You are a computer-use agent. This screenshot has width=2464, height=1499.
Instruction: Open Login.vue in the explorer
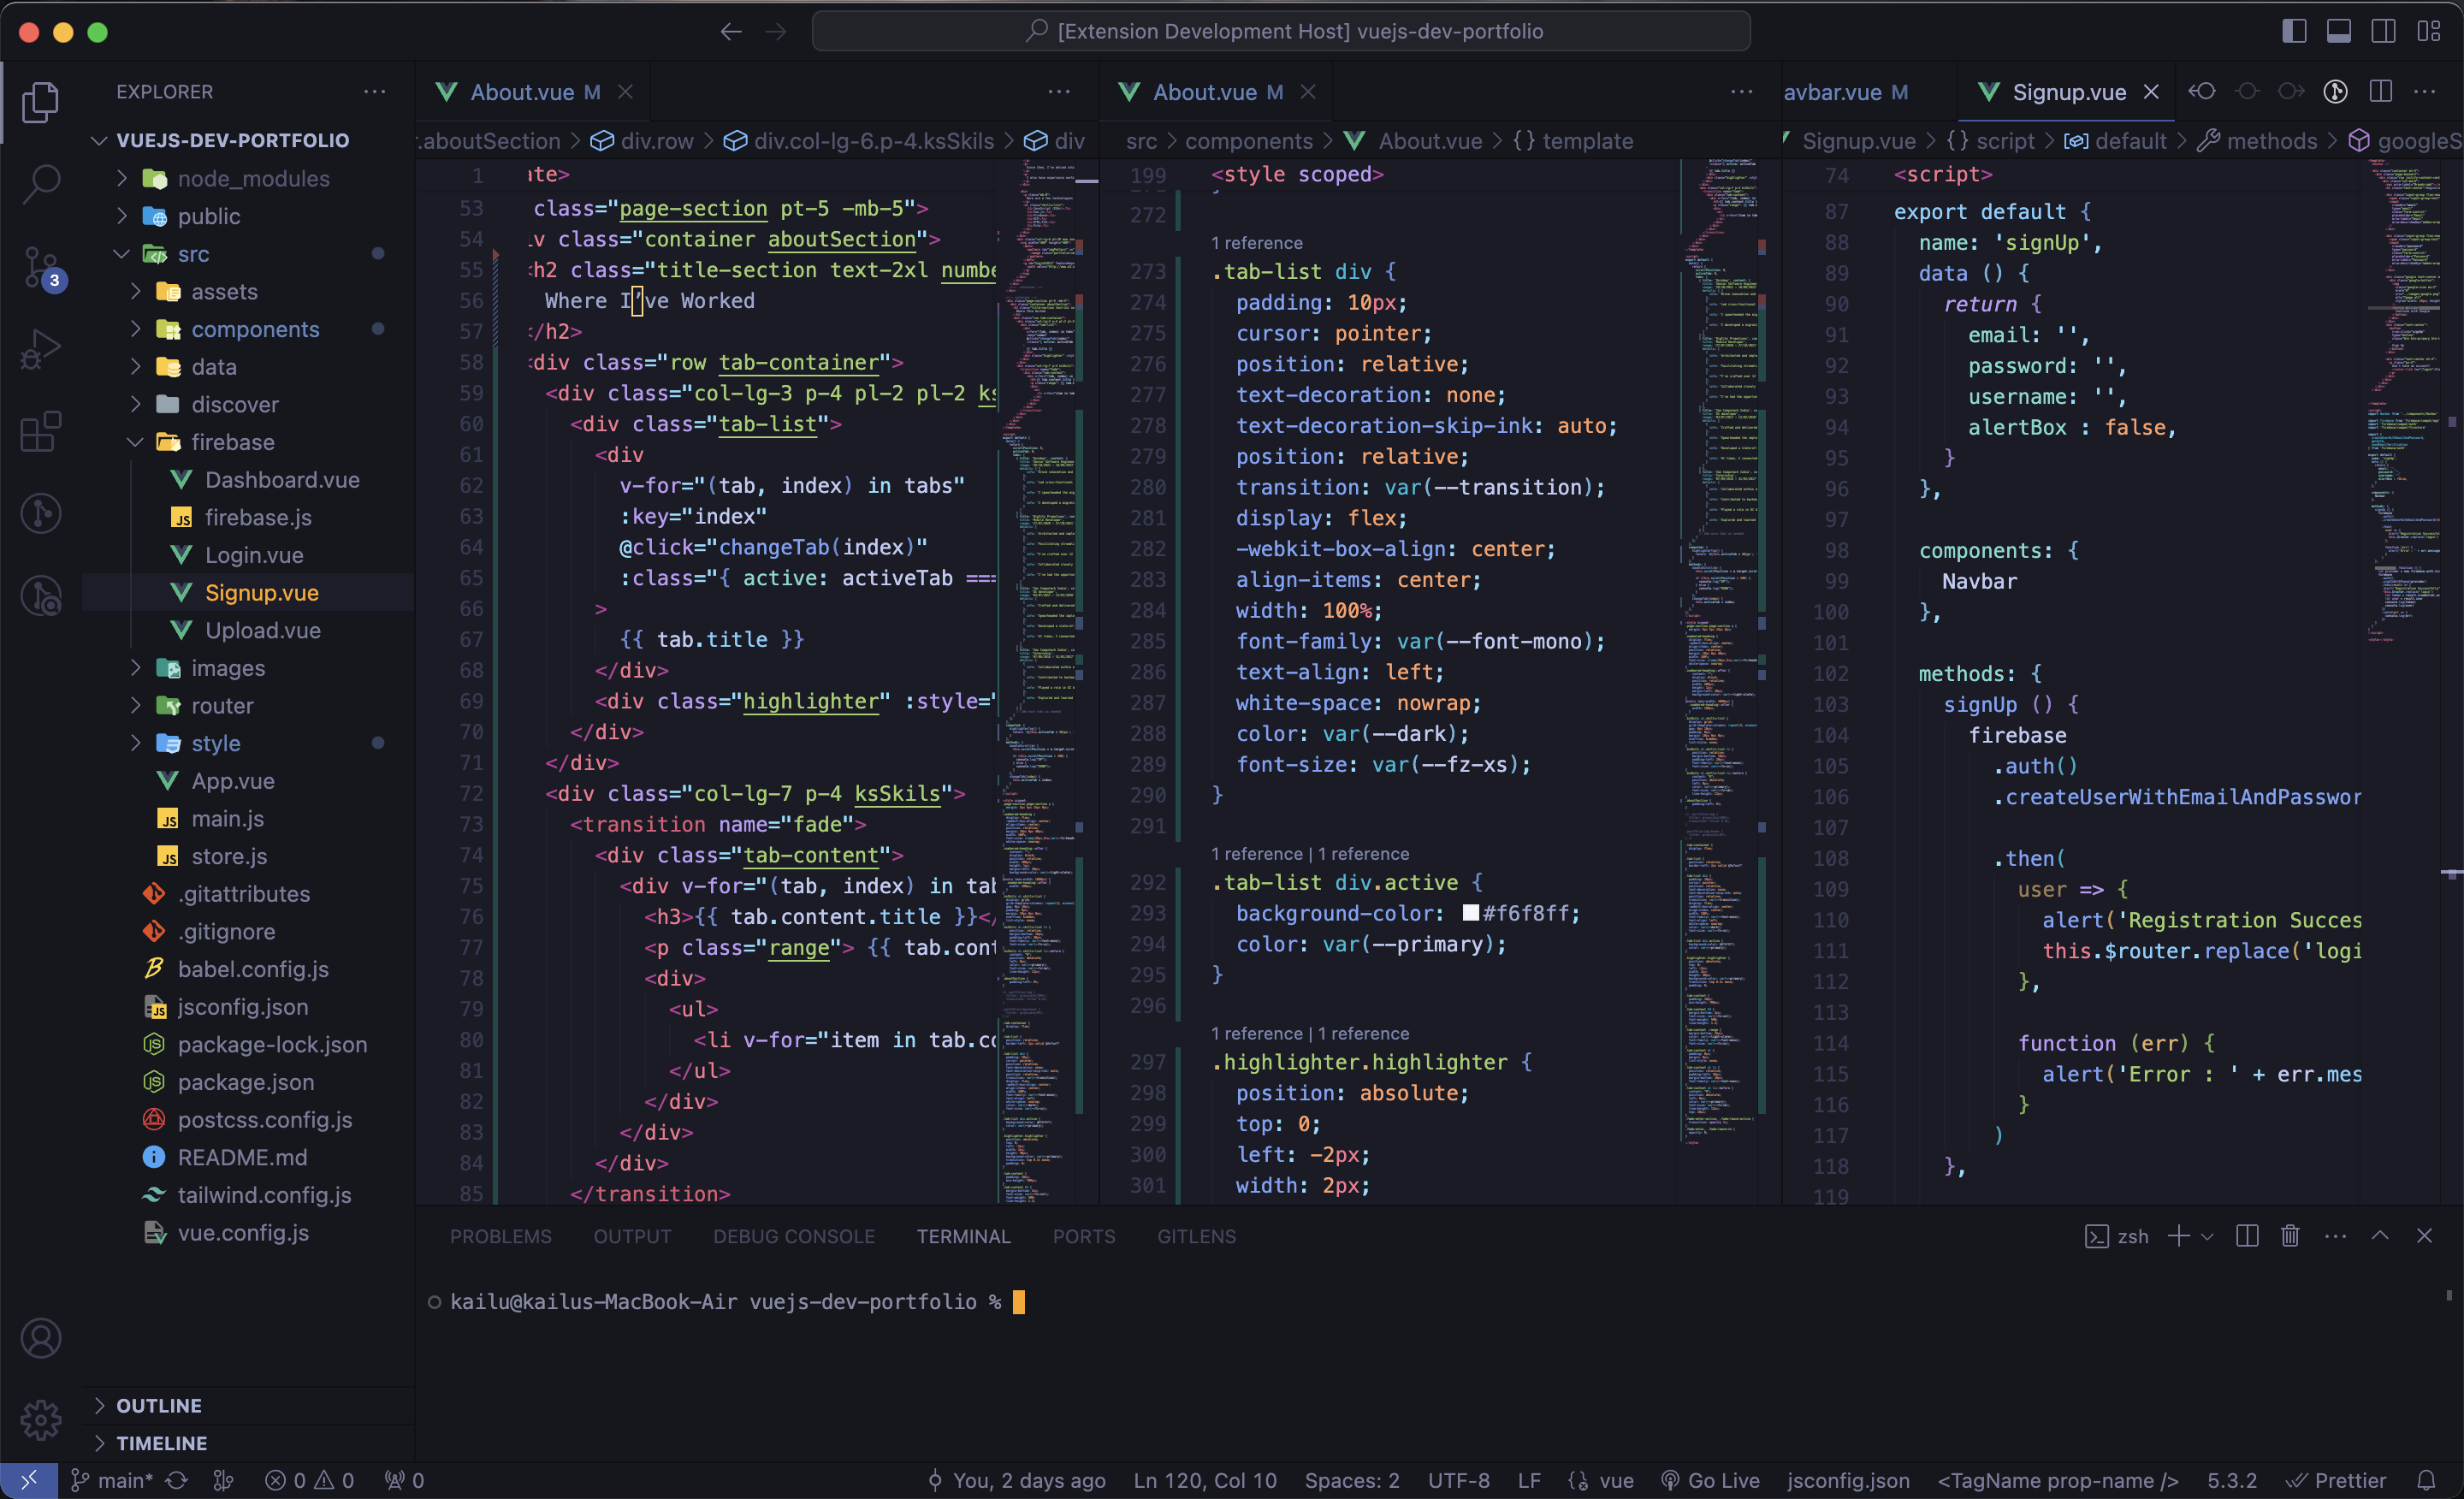coord(254,555)
